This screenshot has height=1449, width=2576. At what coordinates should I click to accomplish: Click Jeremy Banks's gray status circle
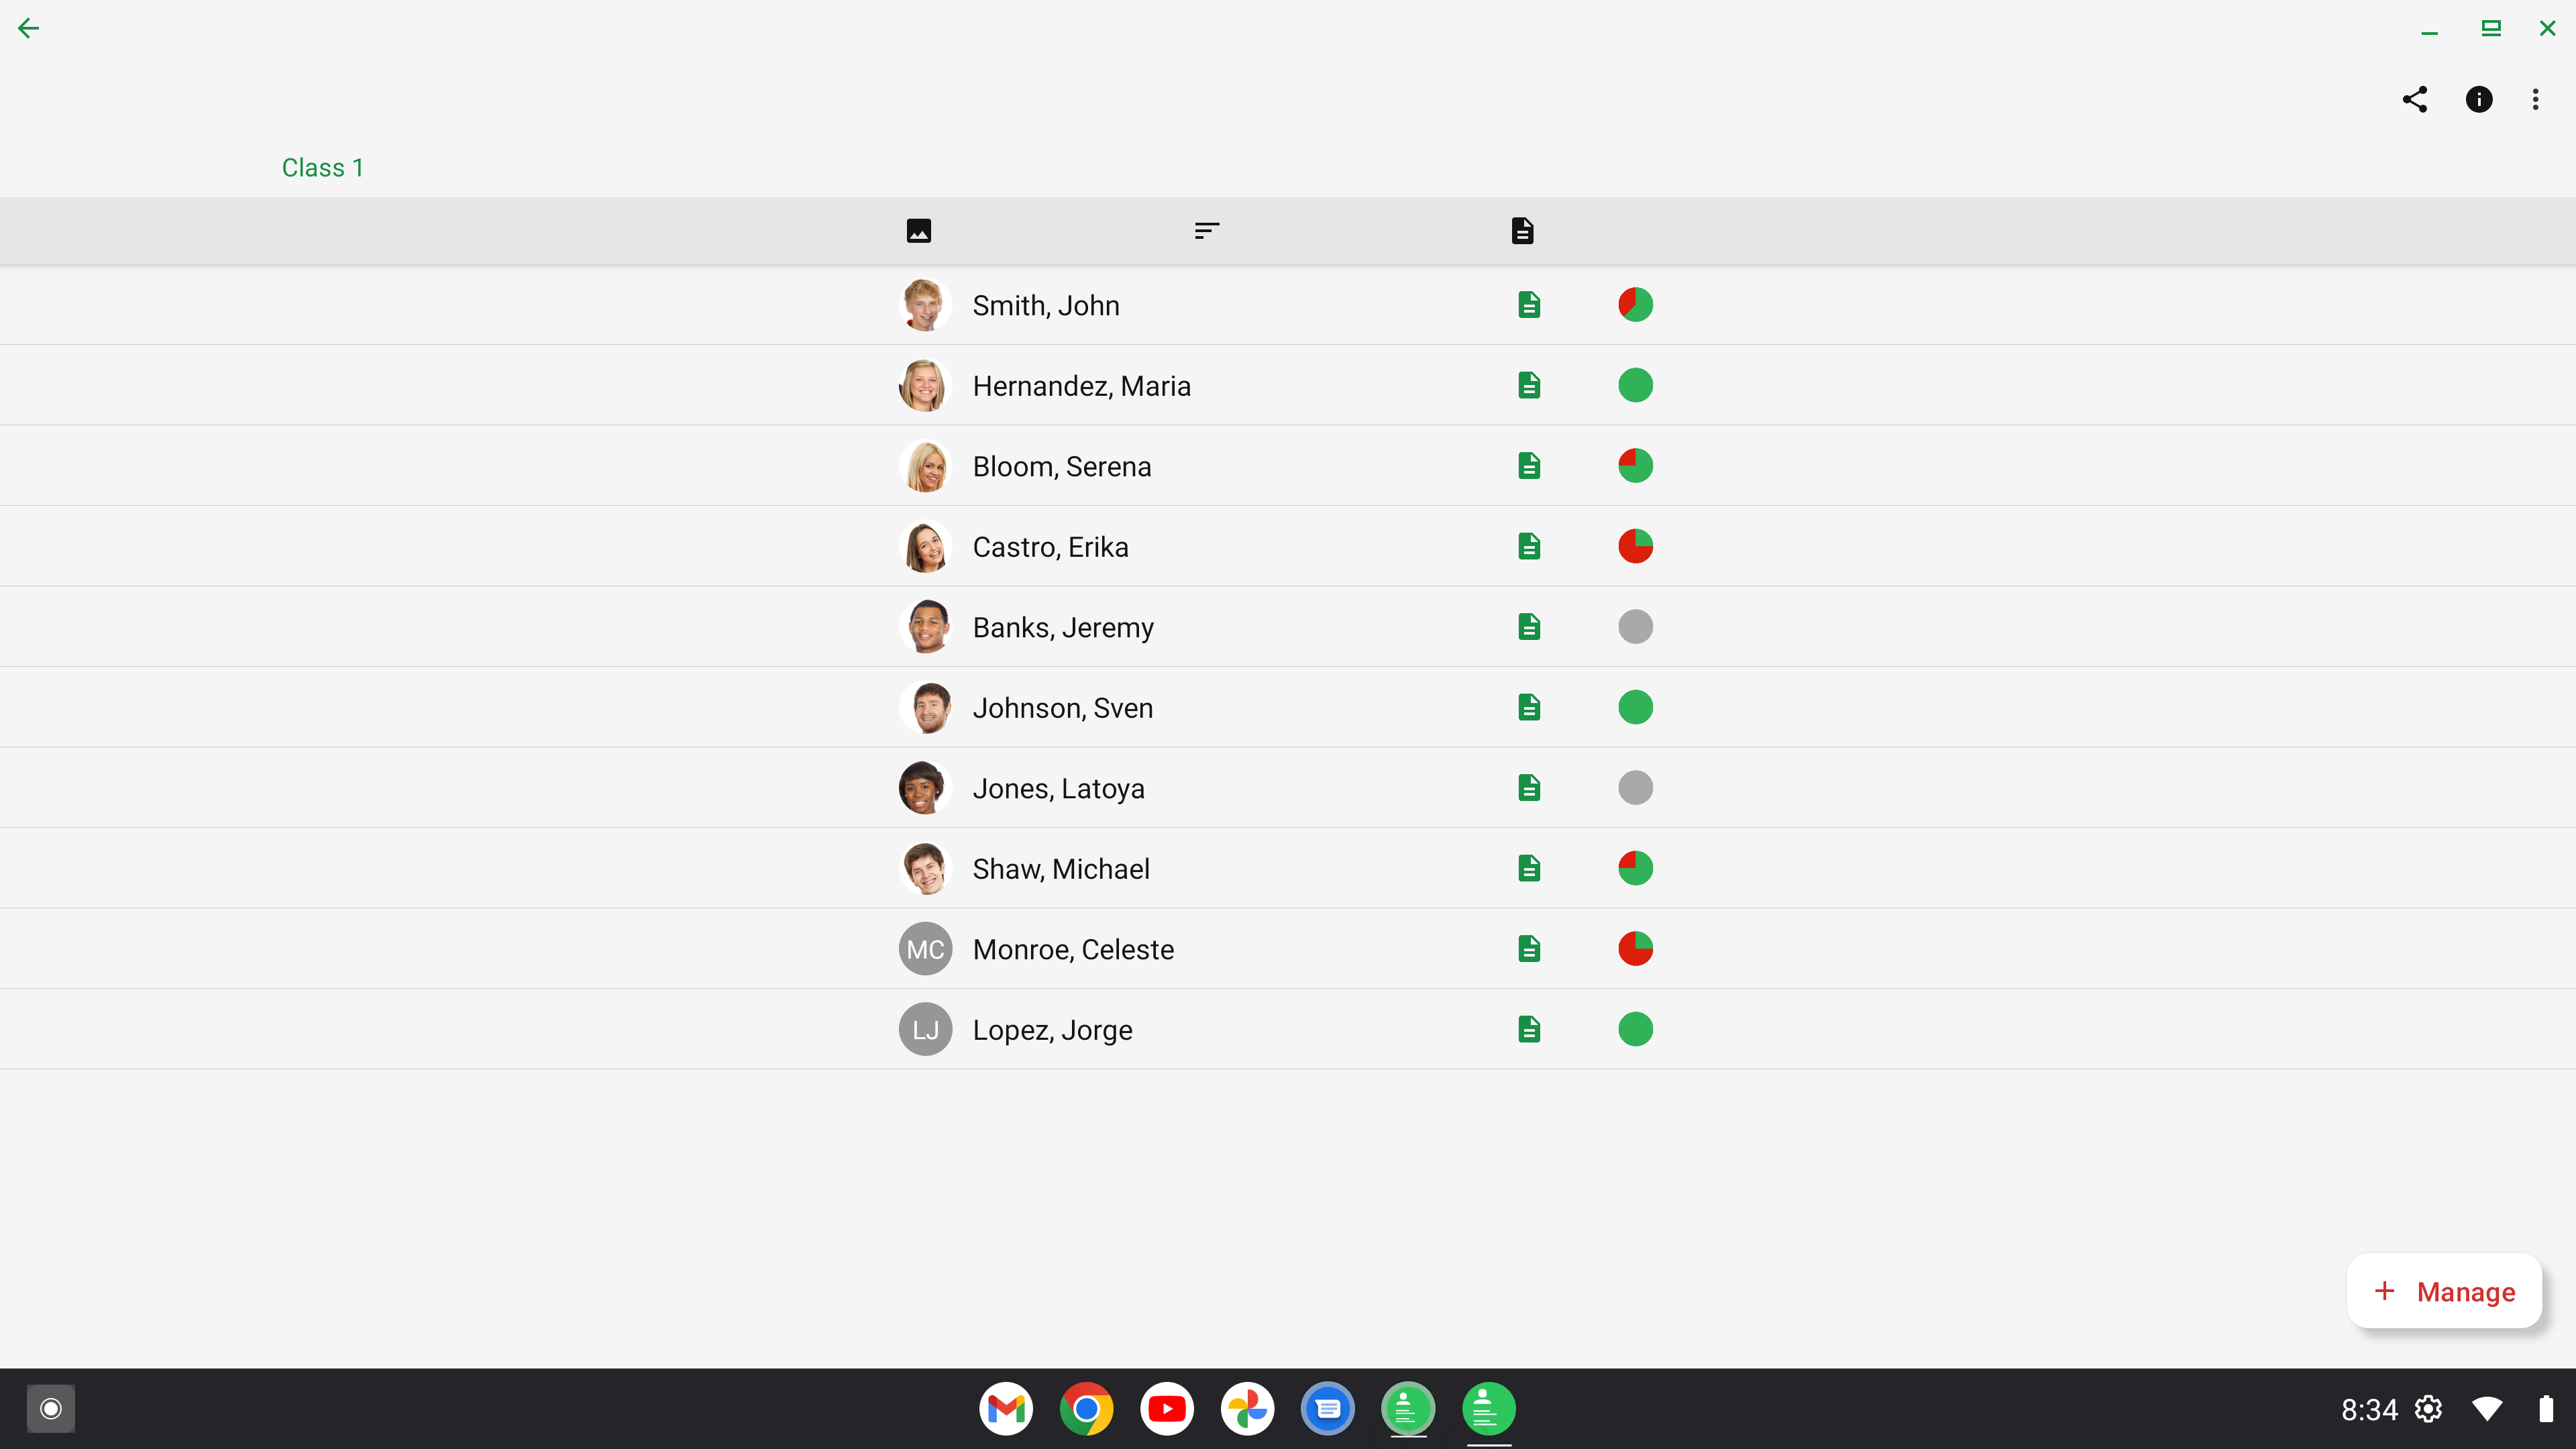tap(1636, 627)
